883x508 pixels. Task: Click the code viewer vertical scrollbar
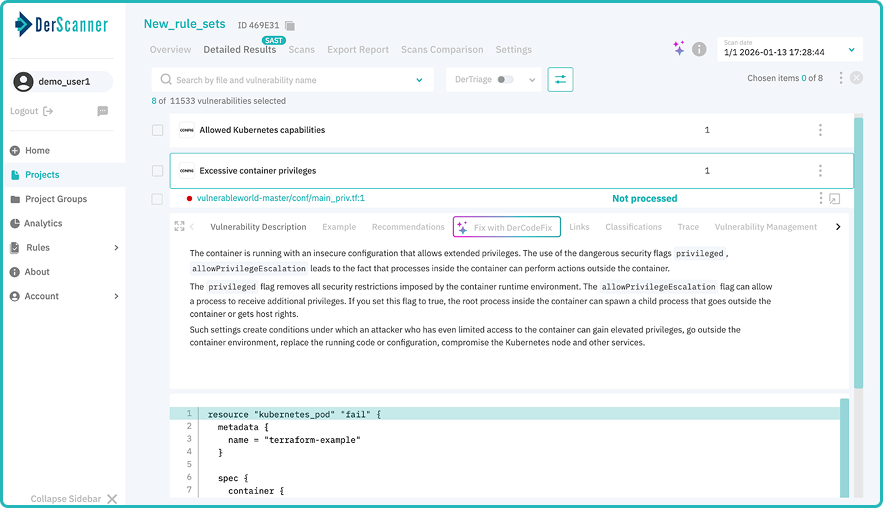point(844,448)
